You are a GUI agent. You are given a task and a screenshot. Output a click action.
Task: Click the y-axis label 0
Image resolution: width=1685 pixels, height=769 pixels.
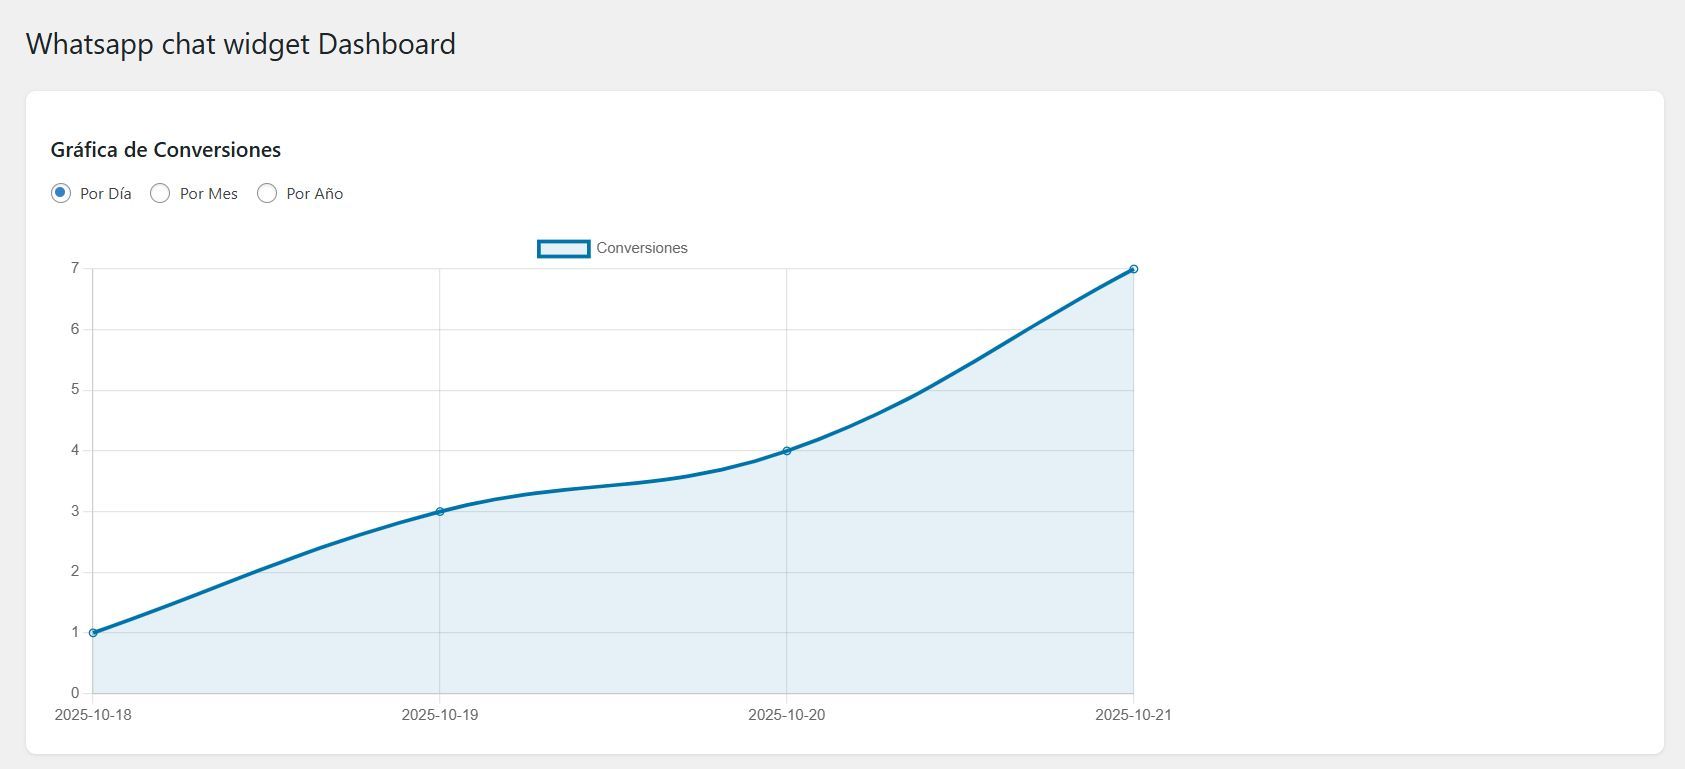75,693
